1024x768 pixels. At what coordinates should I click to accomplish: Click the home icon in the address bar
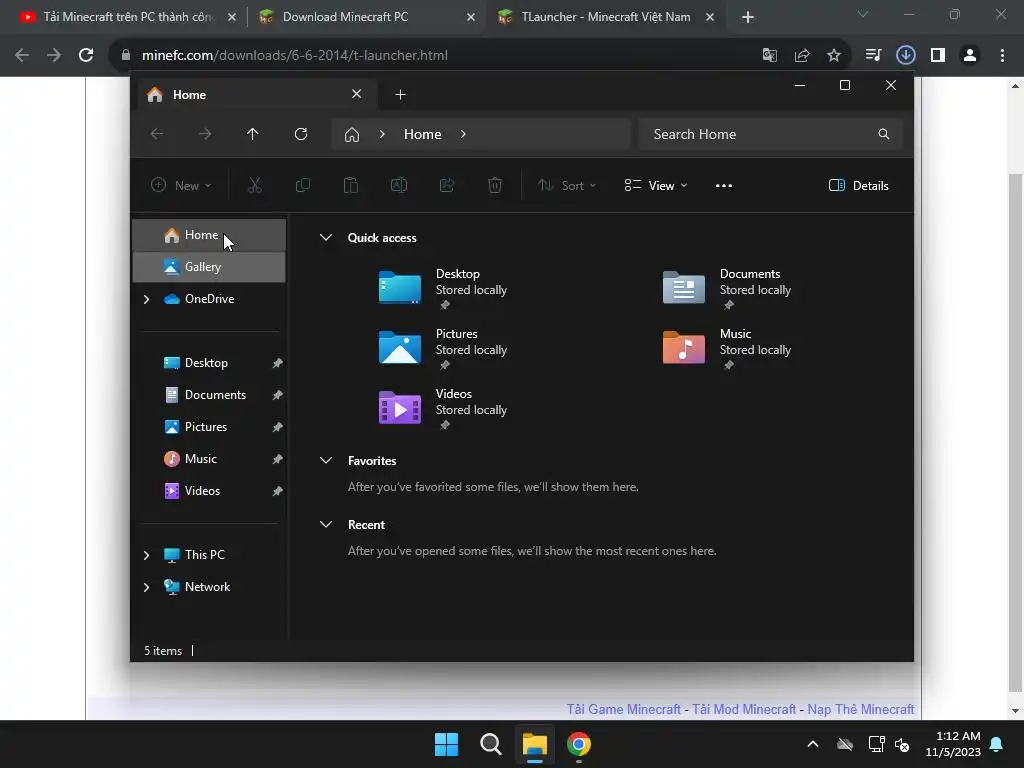pos(352,135)
